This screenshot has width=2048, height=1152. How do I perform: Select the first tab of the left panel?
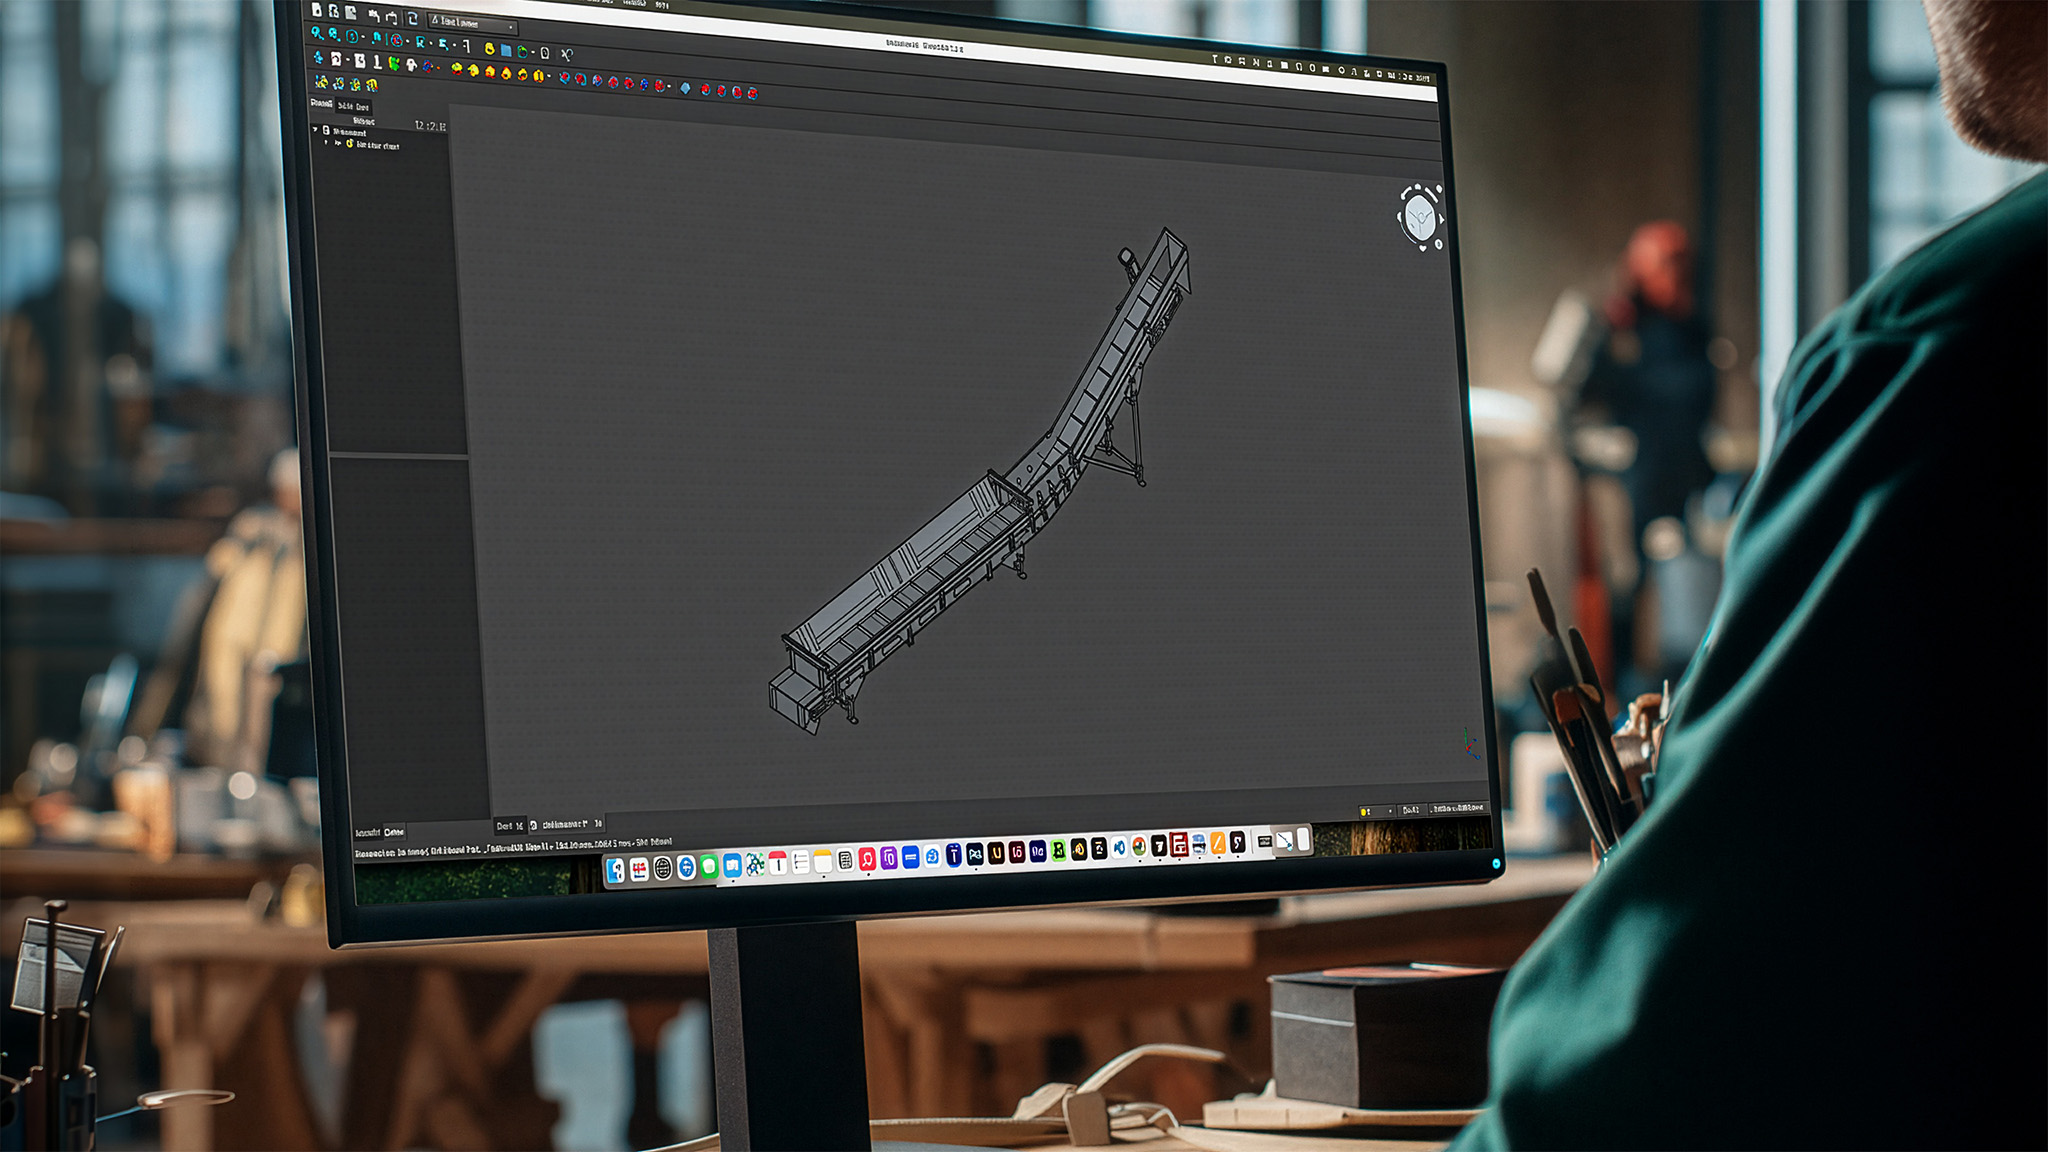[x=322, y=103]
